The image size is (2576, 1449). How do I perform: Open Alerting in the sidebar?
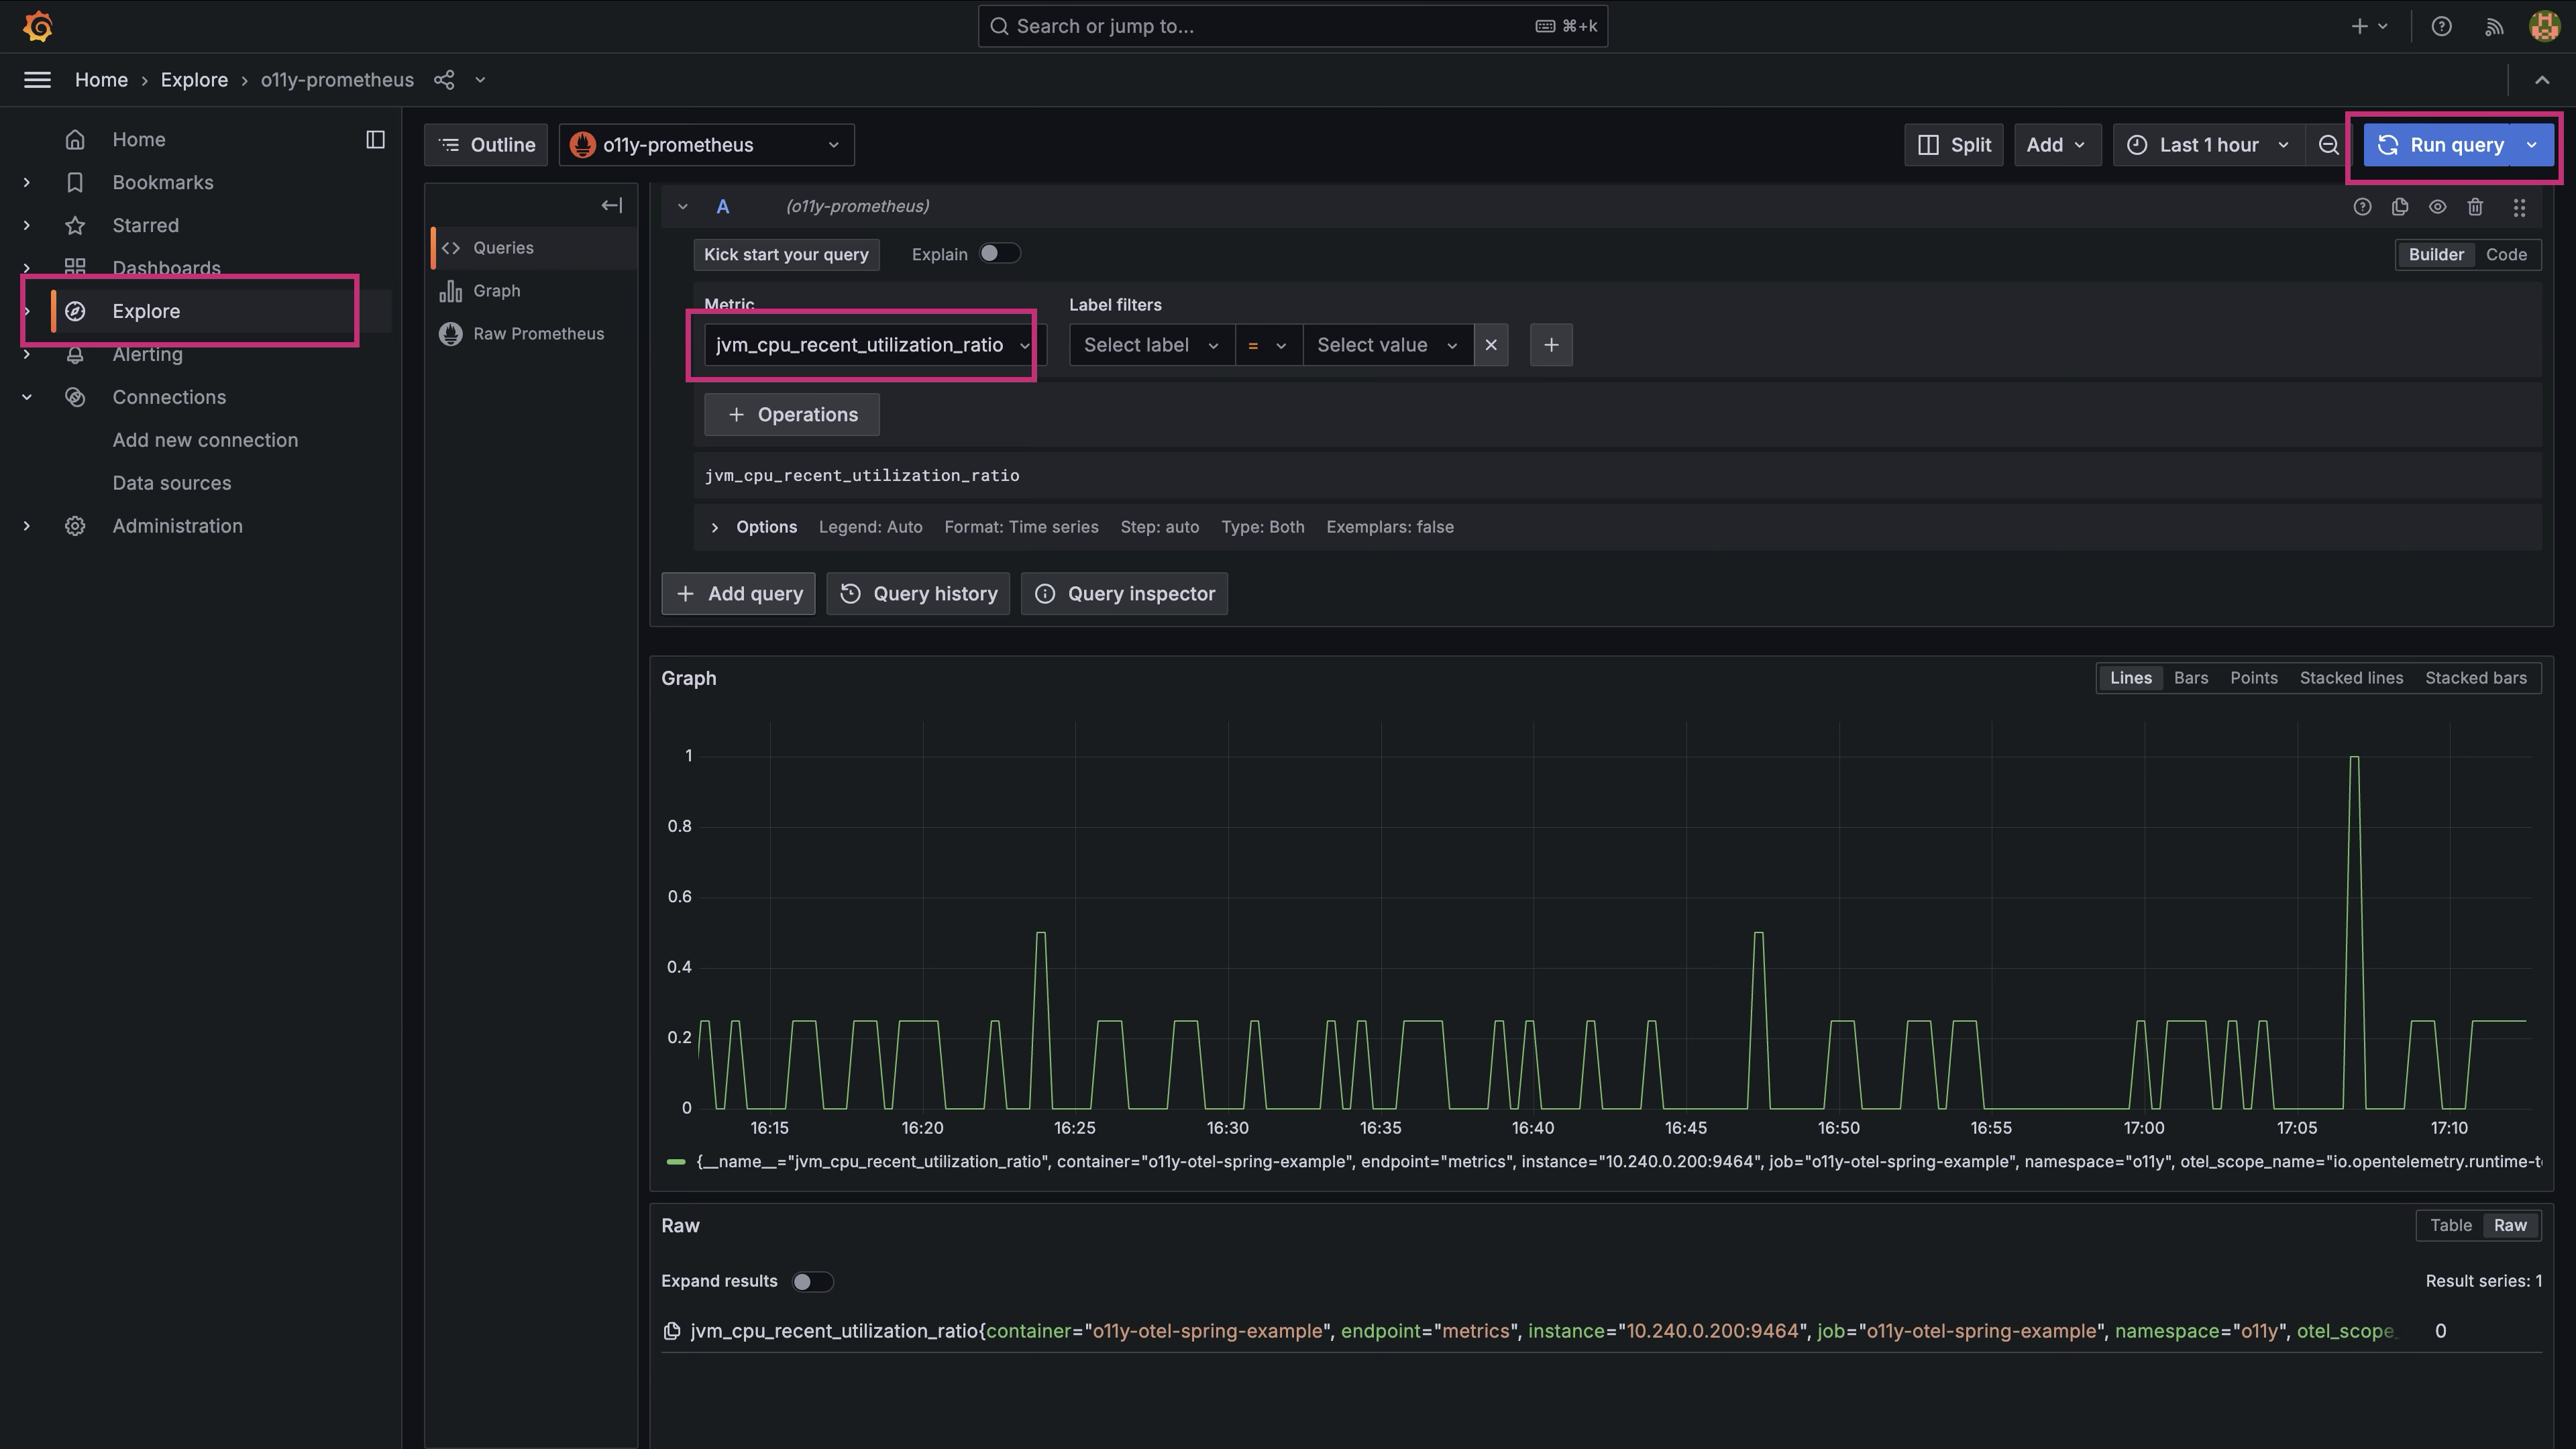point(147,354)
